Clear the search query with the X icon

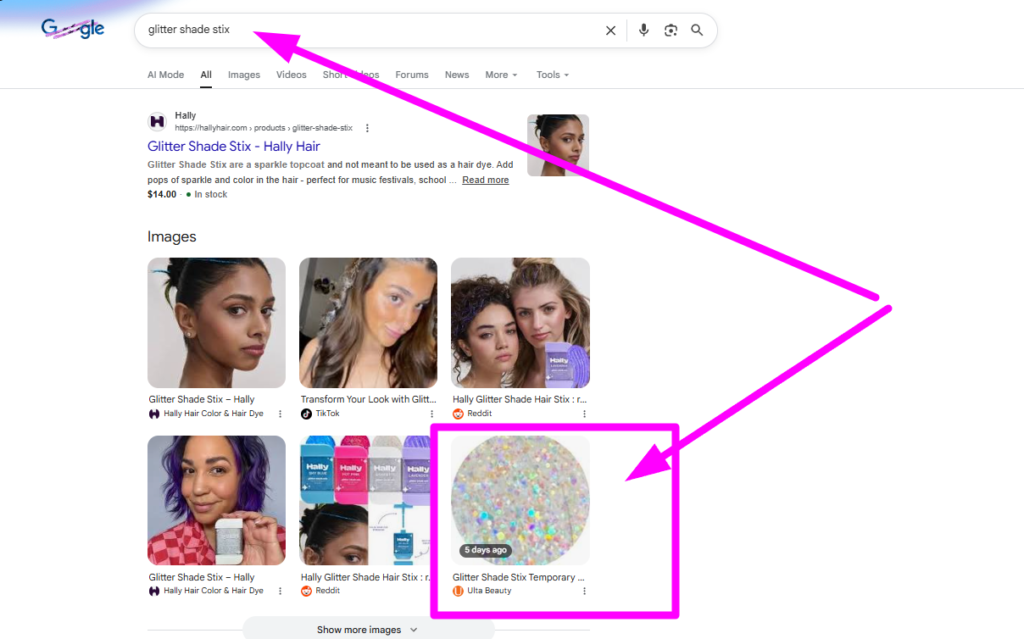610,30
